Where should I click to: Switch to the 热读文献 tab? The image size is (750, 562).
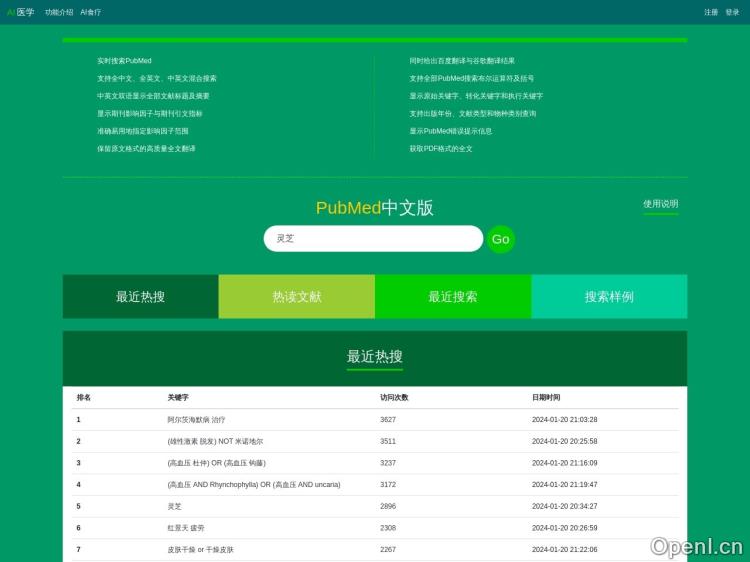(297, 297)
